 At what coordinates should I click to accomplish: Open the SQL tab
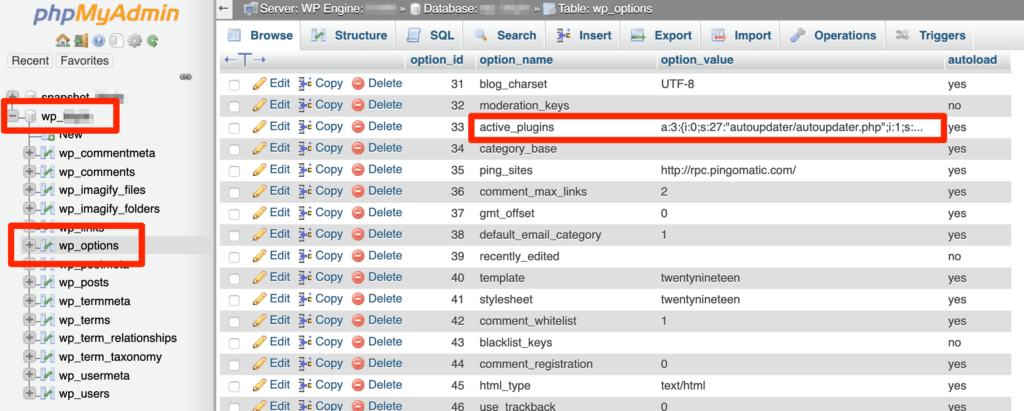430,35
